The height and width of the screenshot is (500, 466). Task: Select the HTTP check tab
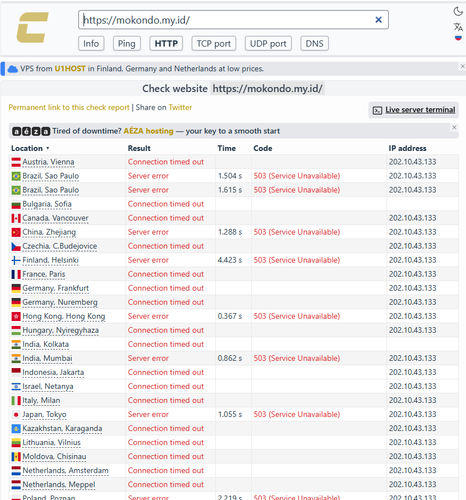[x=166, y=44]
